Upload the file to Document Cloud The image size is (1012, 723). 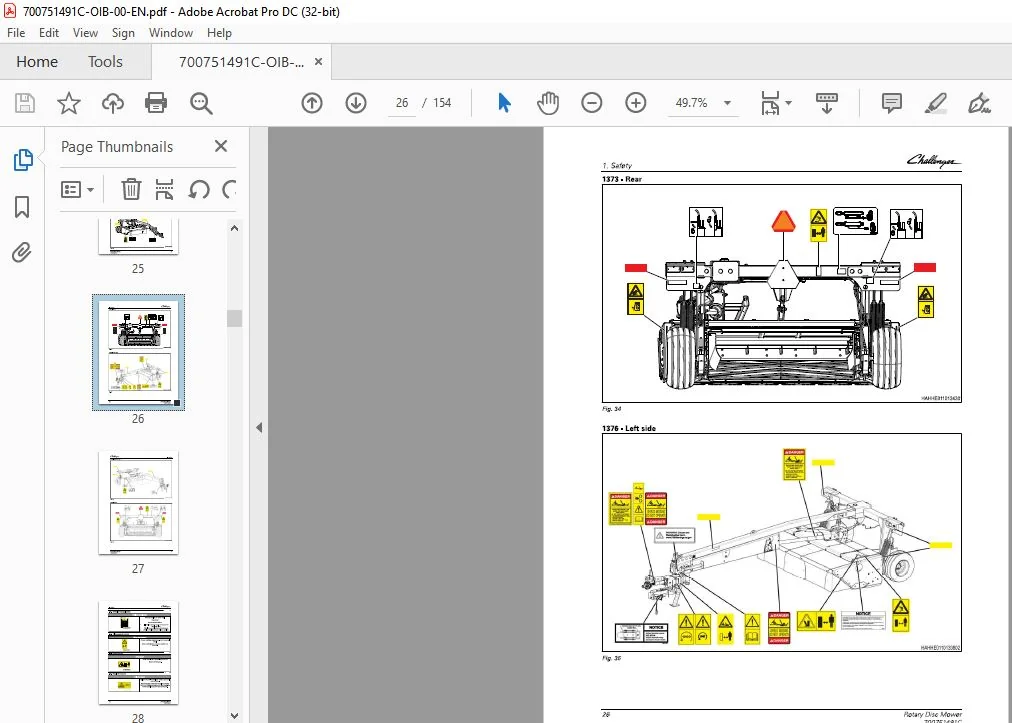pyautogui.click(x=113, y=103)
